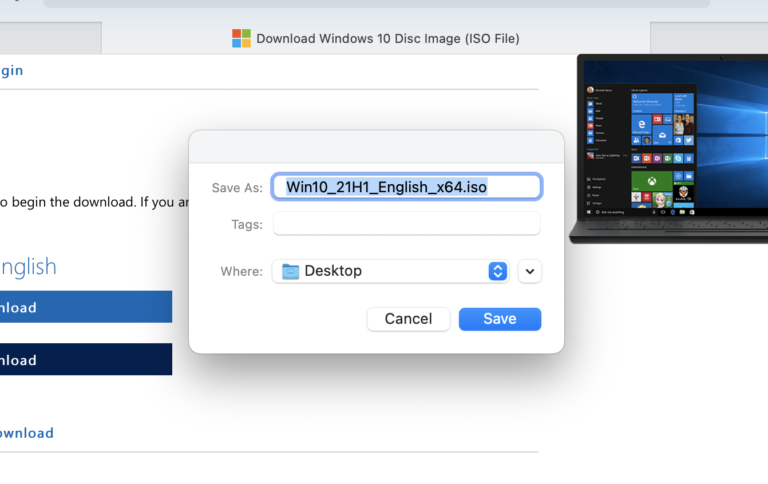Click the Tags label

click(247, 224)
